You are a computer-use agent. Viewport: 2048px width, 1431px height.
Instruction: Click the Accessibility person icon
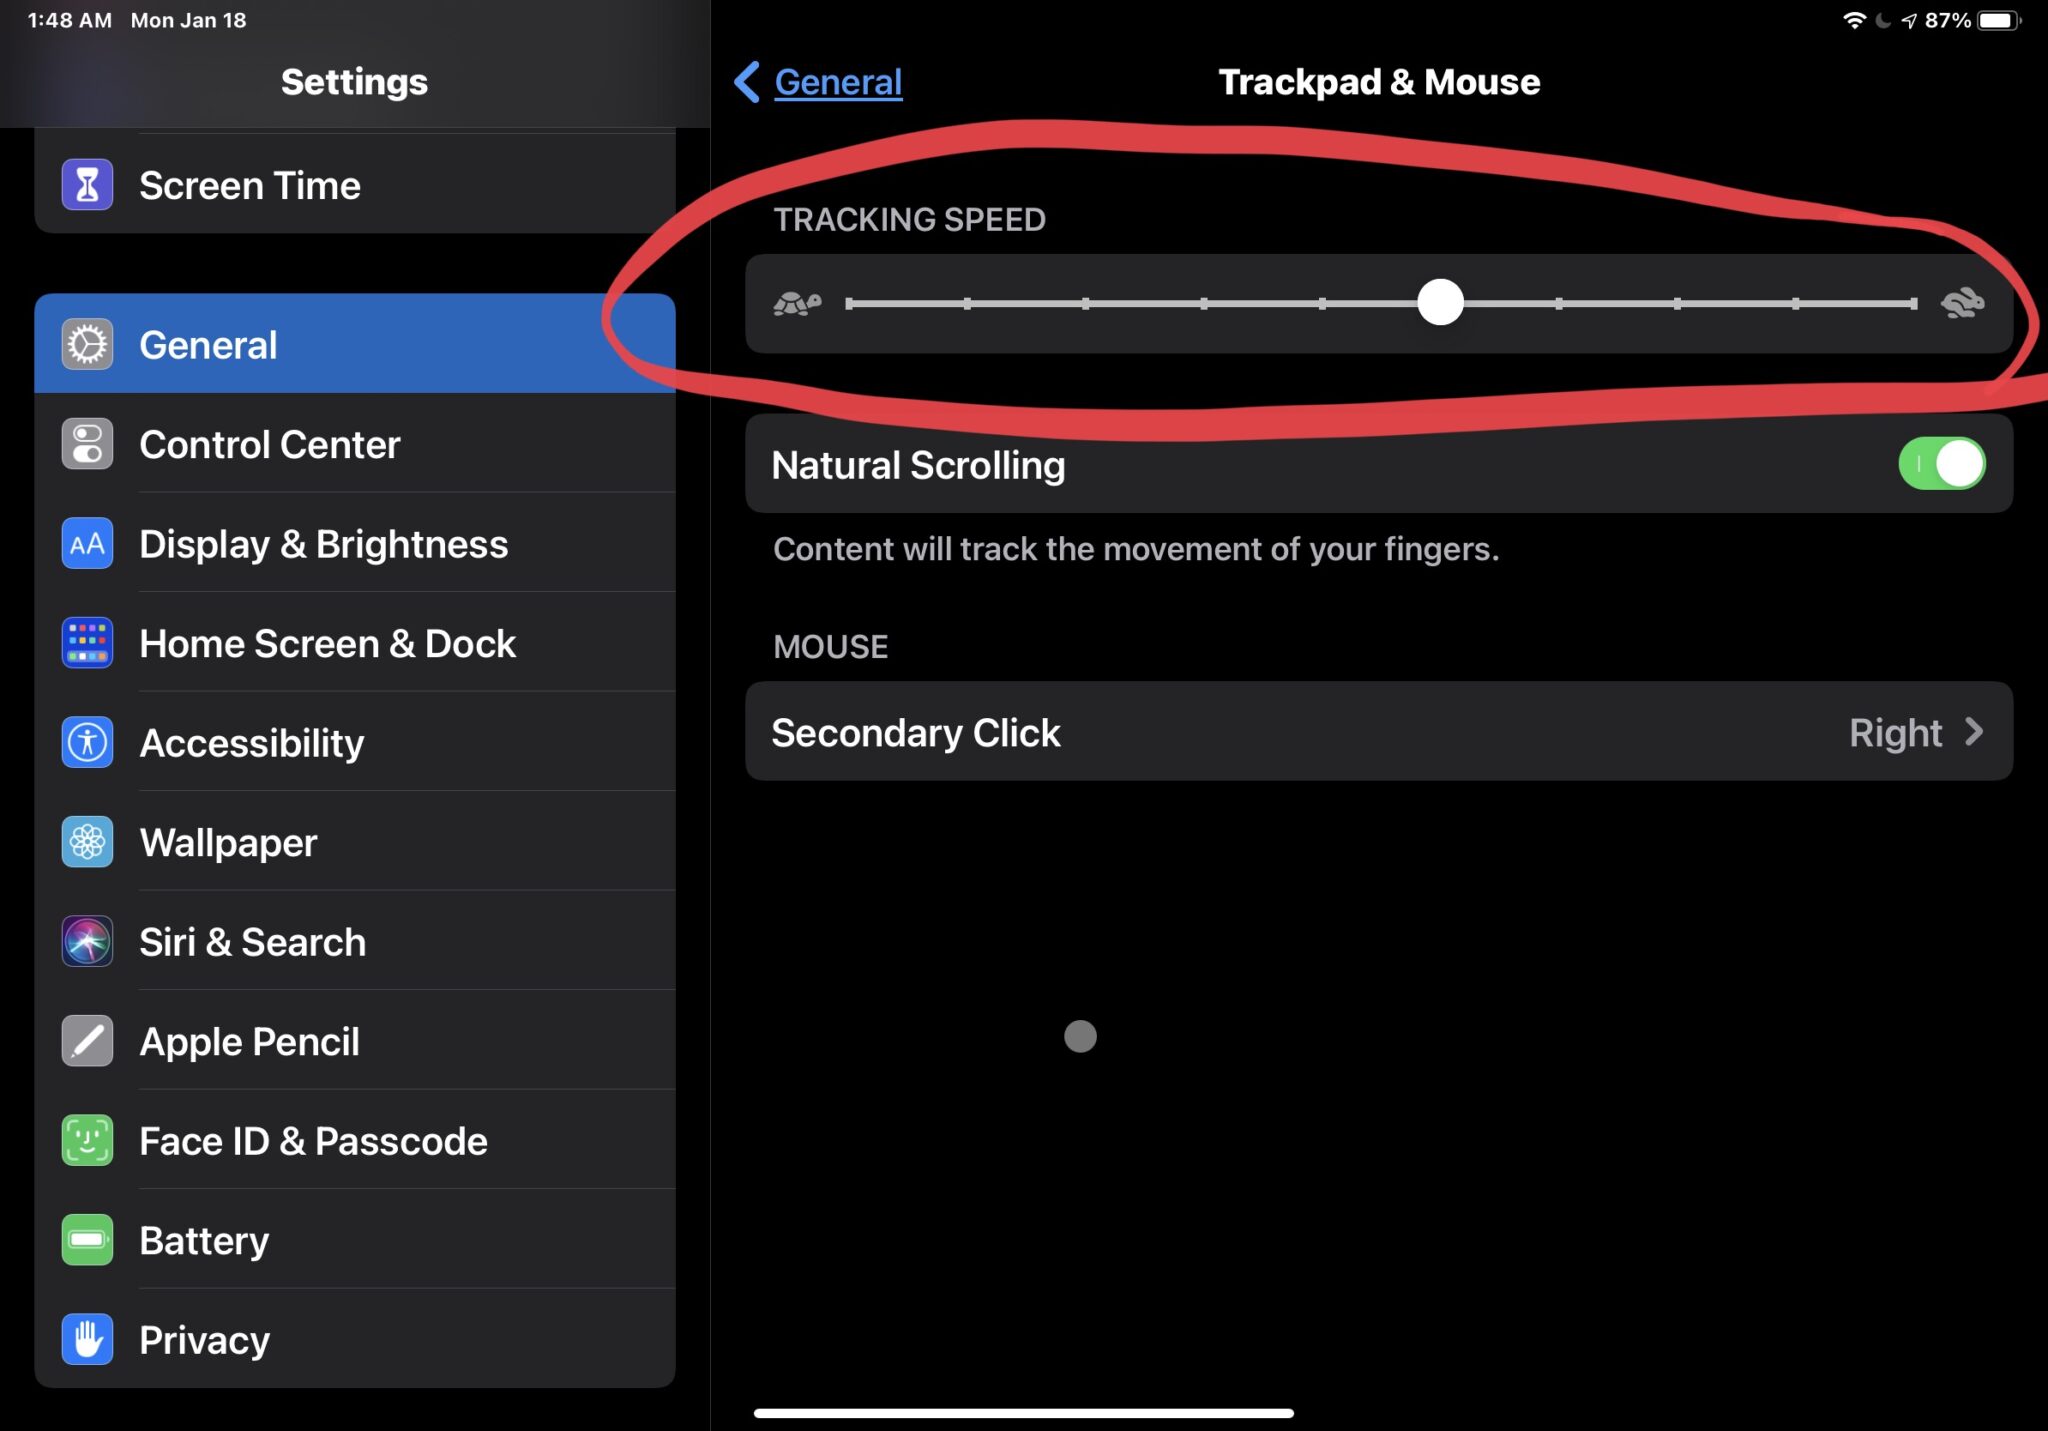point(87,742)
